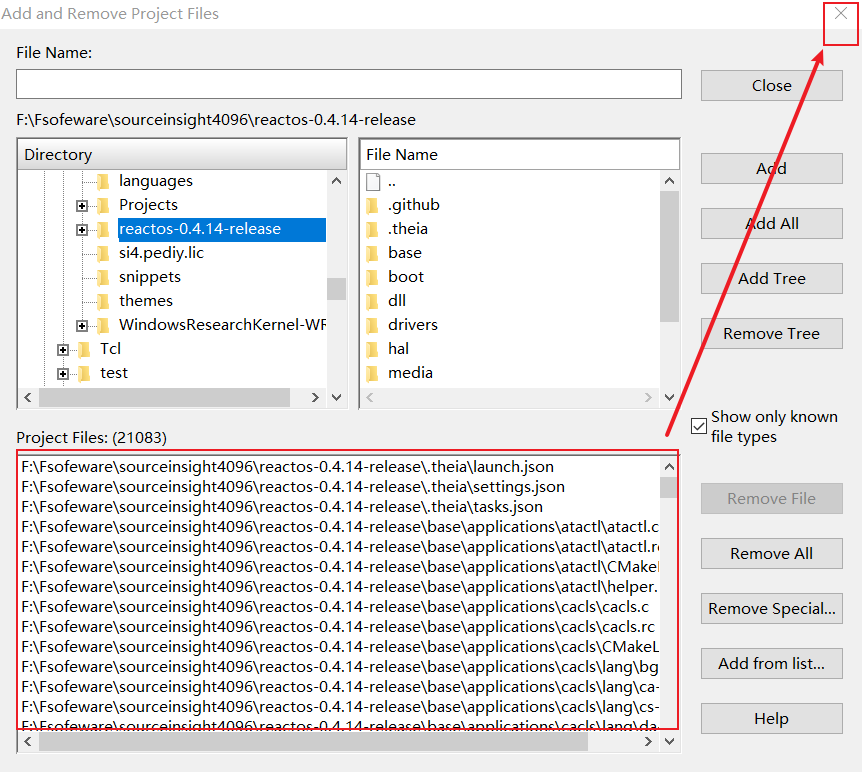862x772 pixels.
Task: Select the languages folder in Directory tree
Action: [x=156, y=181]
